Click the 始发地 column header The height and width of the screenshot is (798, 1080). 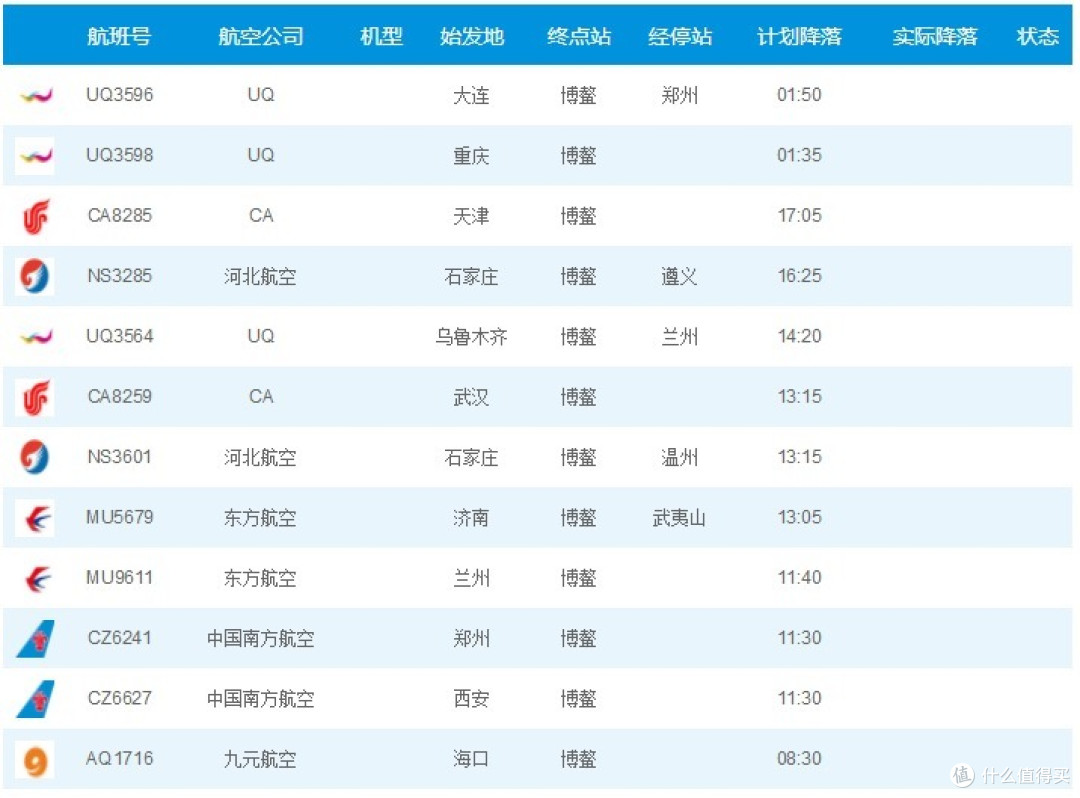472,36
